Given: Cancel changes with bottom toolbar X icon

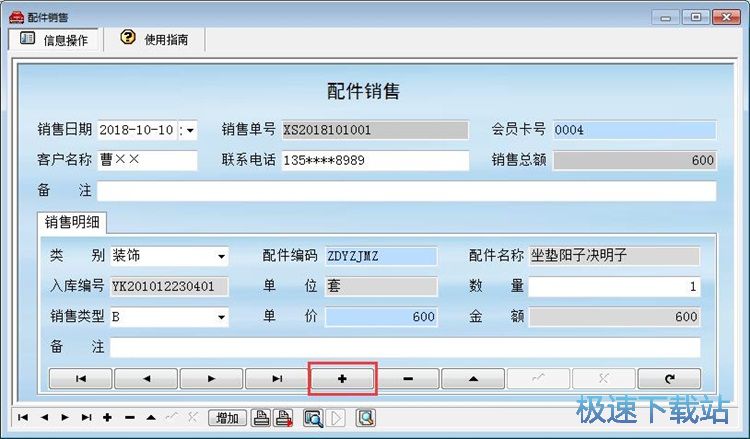Looking at the screenshot, I should point(193,417).
